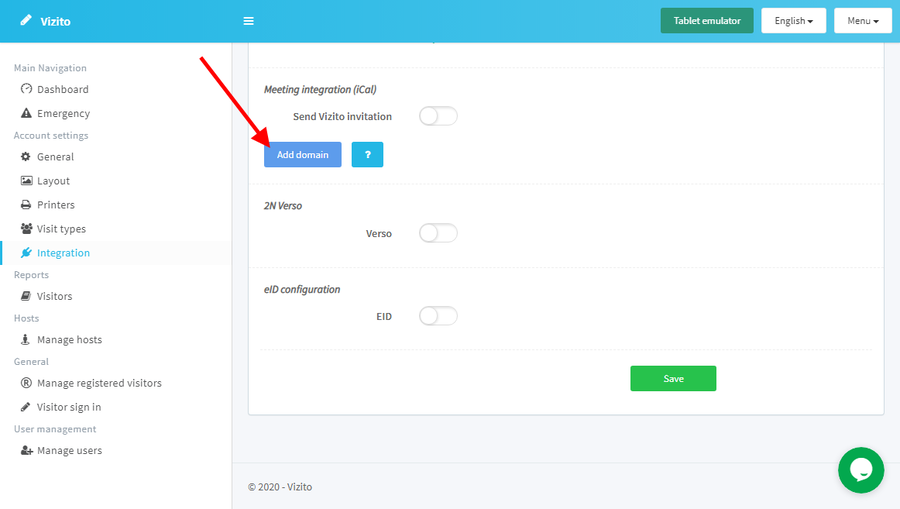The height and width of the screenshot is (509, 900).
Task: Click the Printers icon in sidebar
Action: [x=27, y=205]
